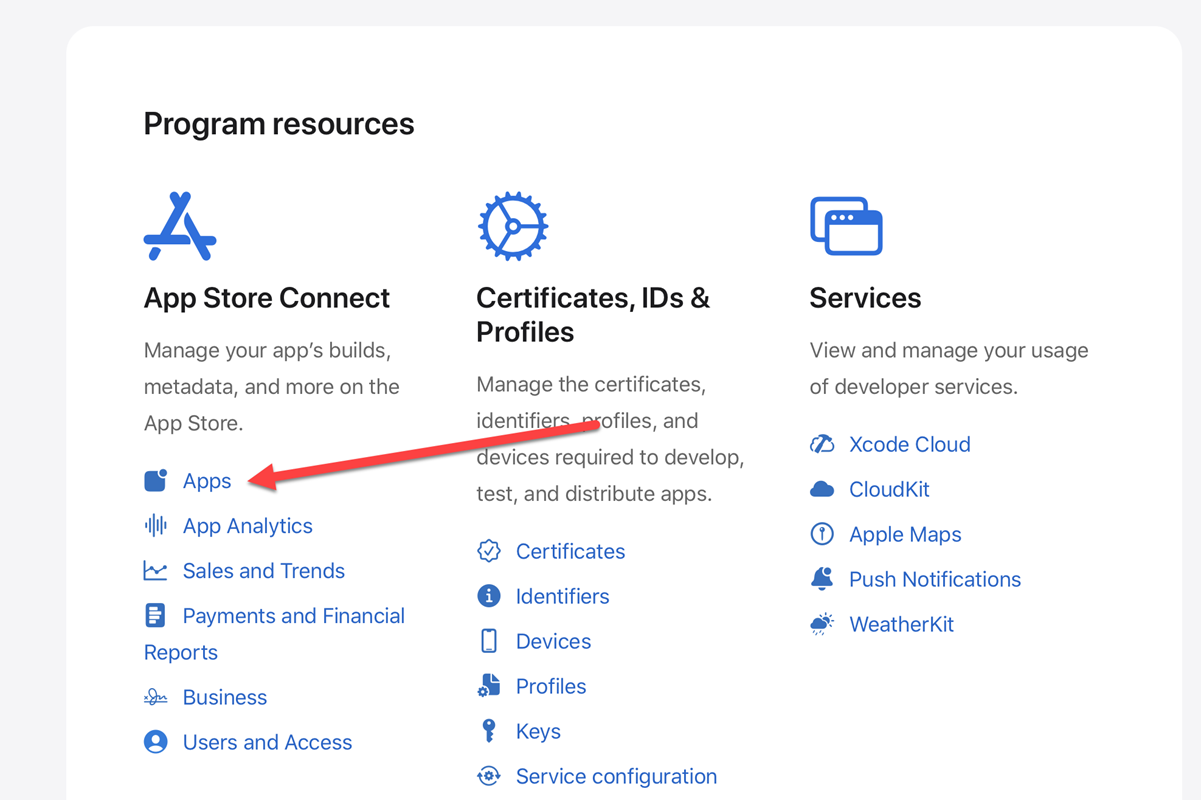Click the CloudKit cloud icon
1201x800 pixels.
coord(822,489)
